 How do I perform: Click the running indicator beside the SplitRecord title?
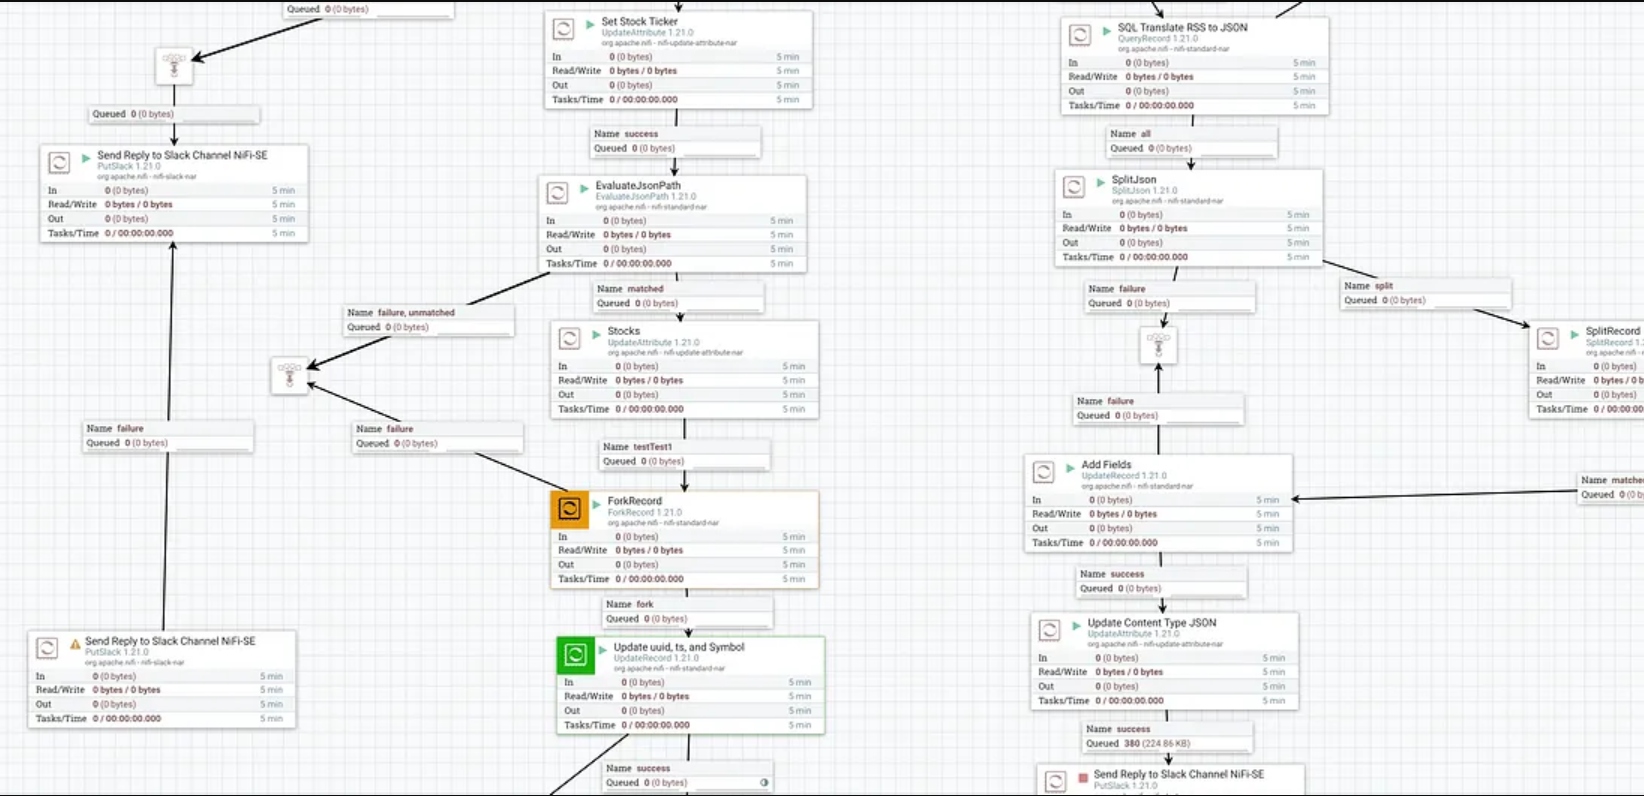[1574, 334]
